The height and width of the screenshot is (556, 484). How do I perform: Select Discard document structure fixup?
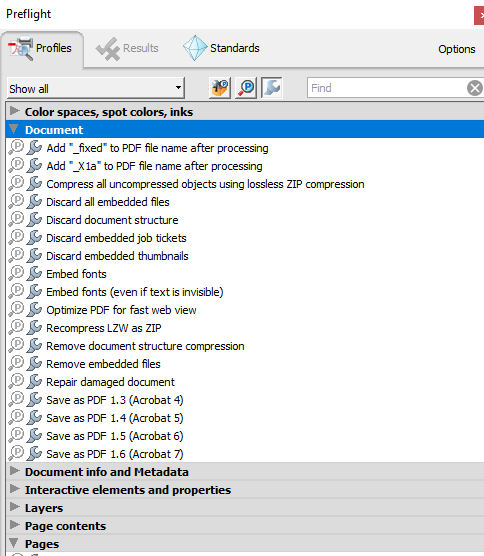click(112, 220)
